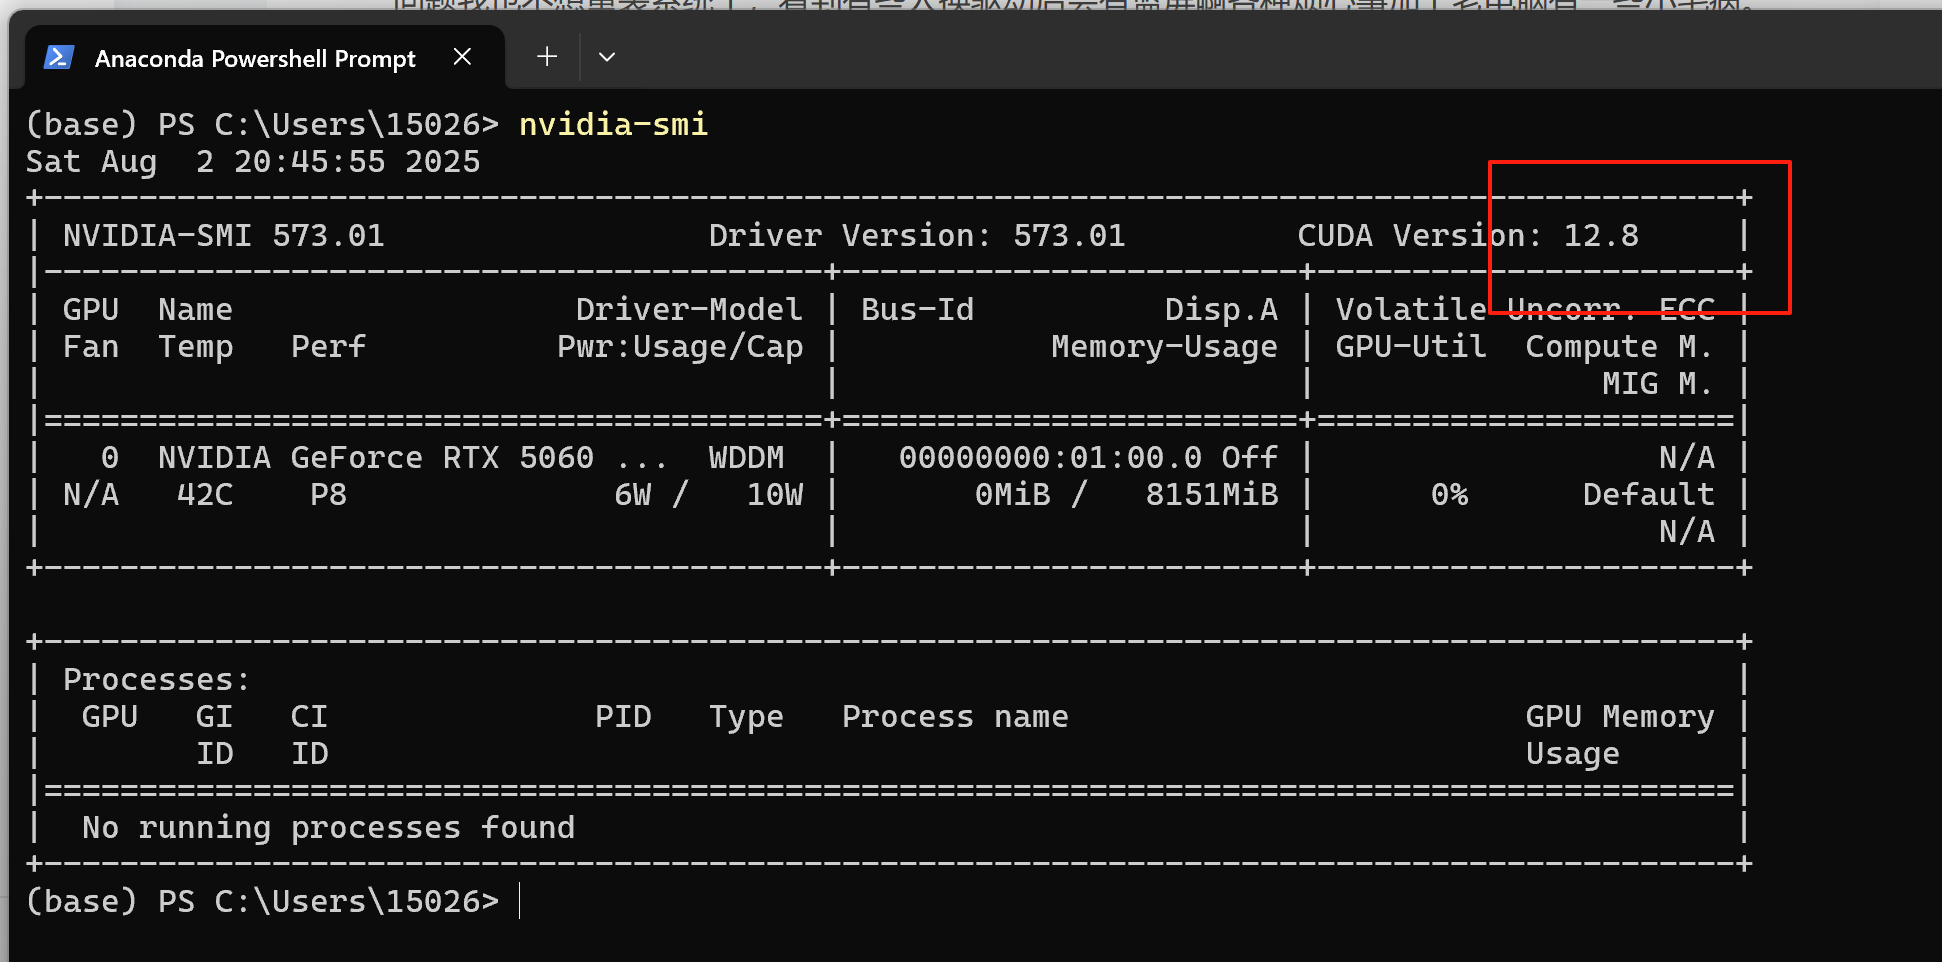Open the new-tab profile dropdown chevron
Viewport: 1942px width, 962px height.
click(x=607, y=57)
